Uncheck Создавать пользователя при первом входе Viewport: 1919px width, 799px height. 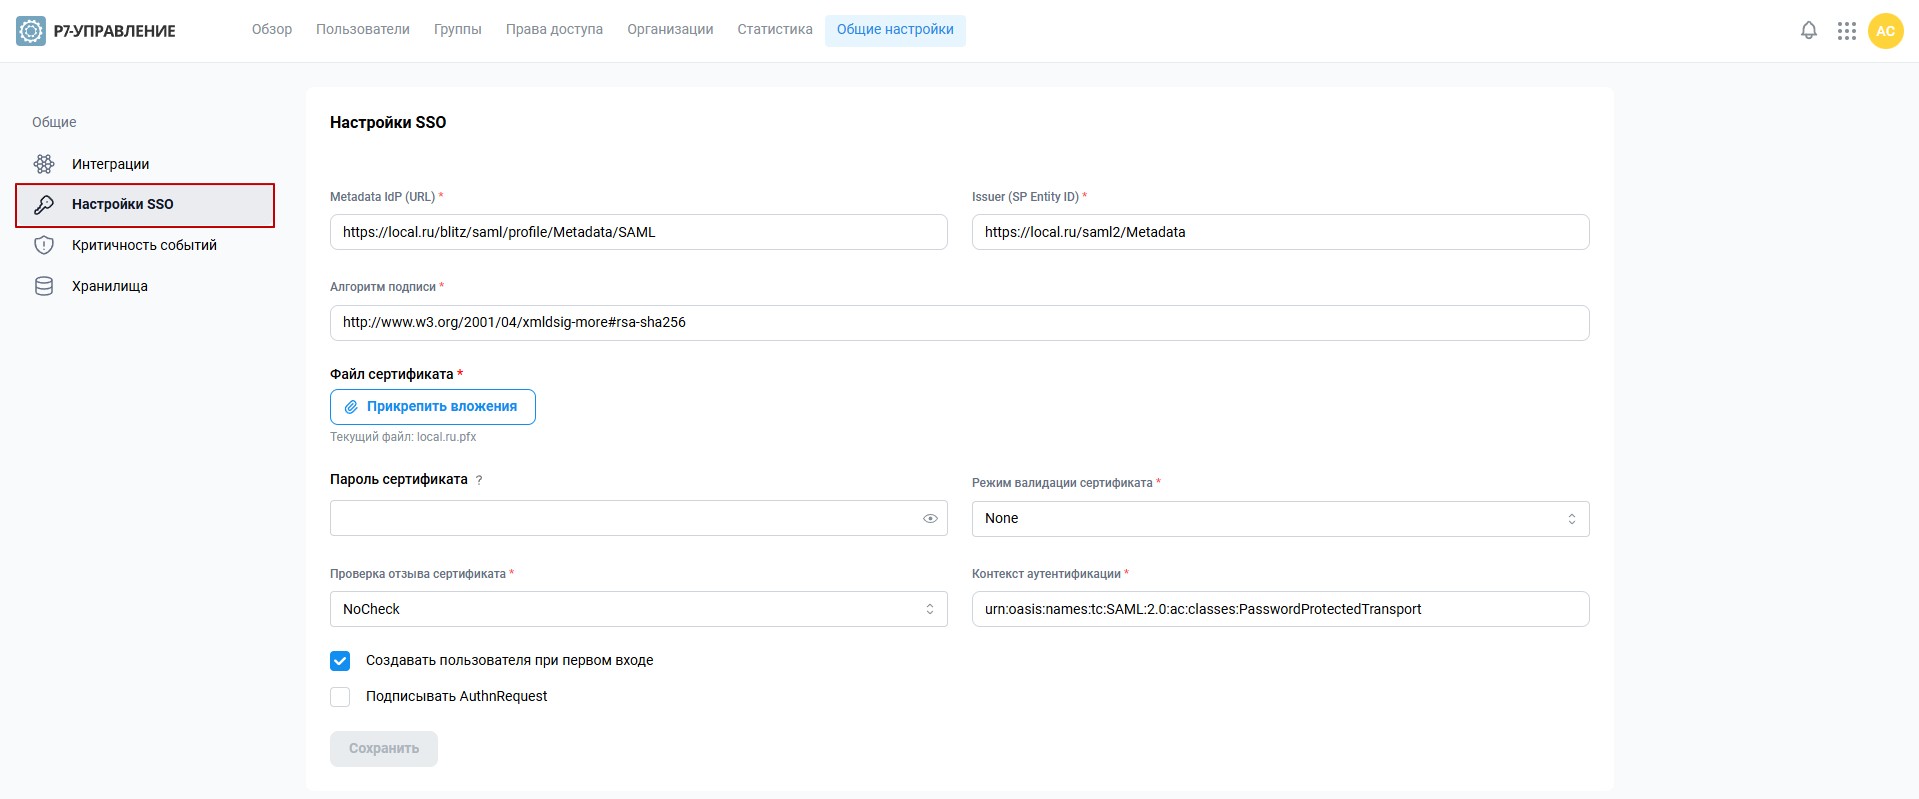pos(340,661)
